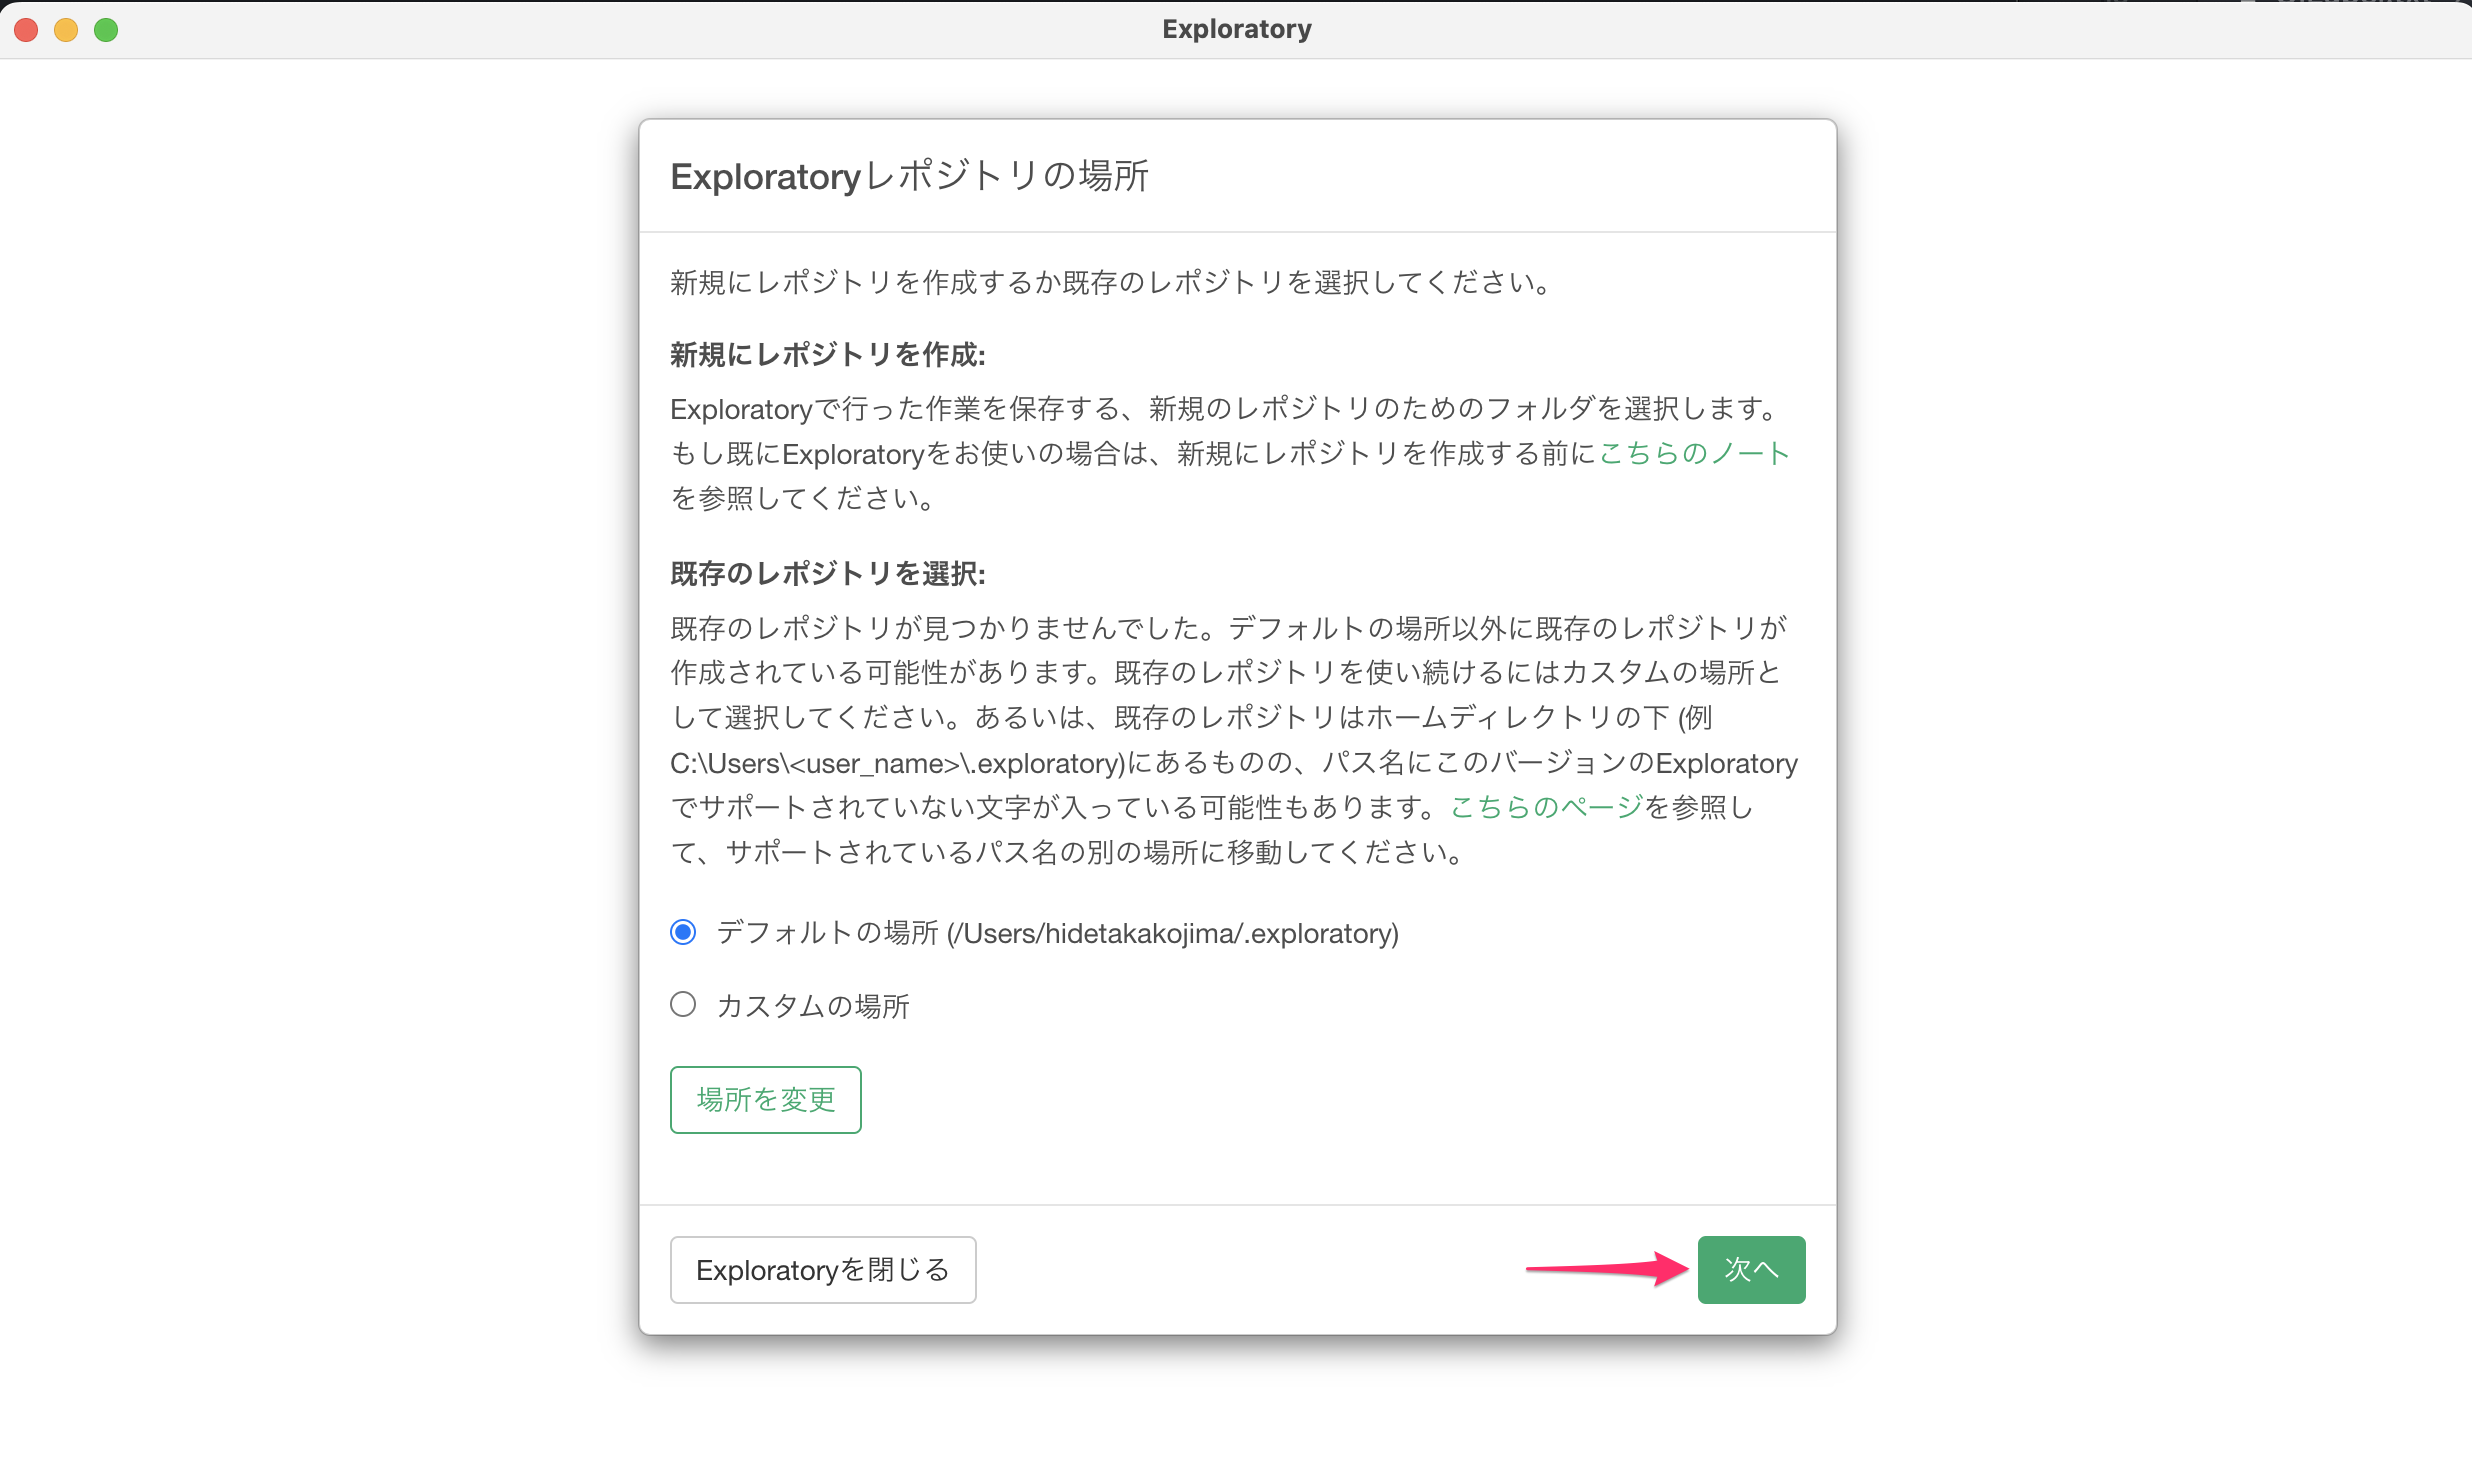Click the 既存のレポジトリを選択: heading

(828, 574)
